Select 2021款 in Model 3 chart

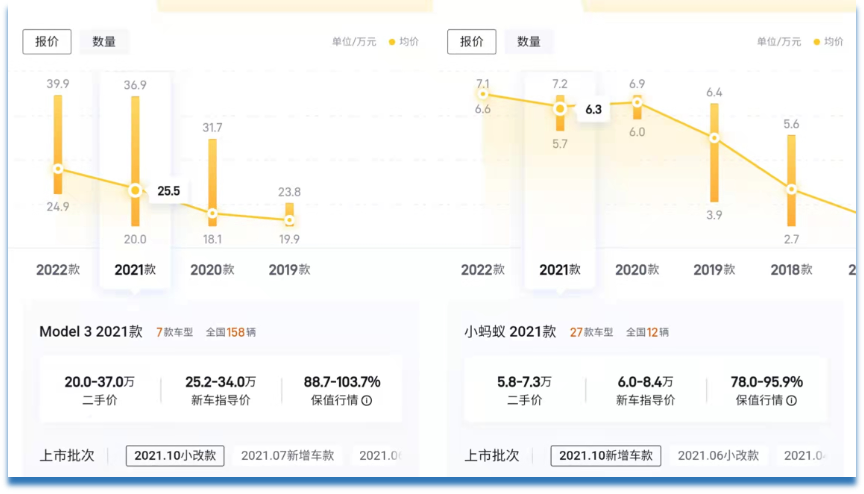[135, 270]
